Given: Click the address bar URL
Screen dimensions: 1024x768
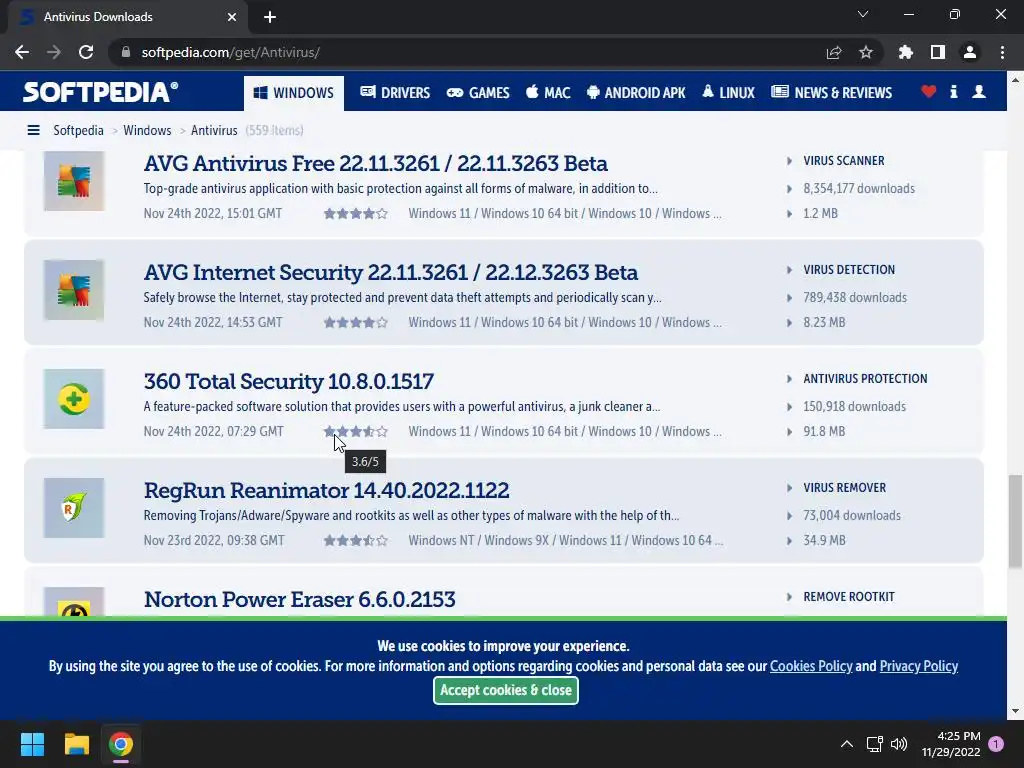Looking at the screenshot, I should click(x=231, y=52).
